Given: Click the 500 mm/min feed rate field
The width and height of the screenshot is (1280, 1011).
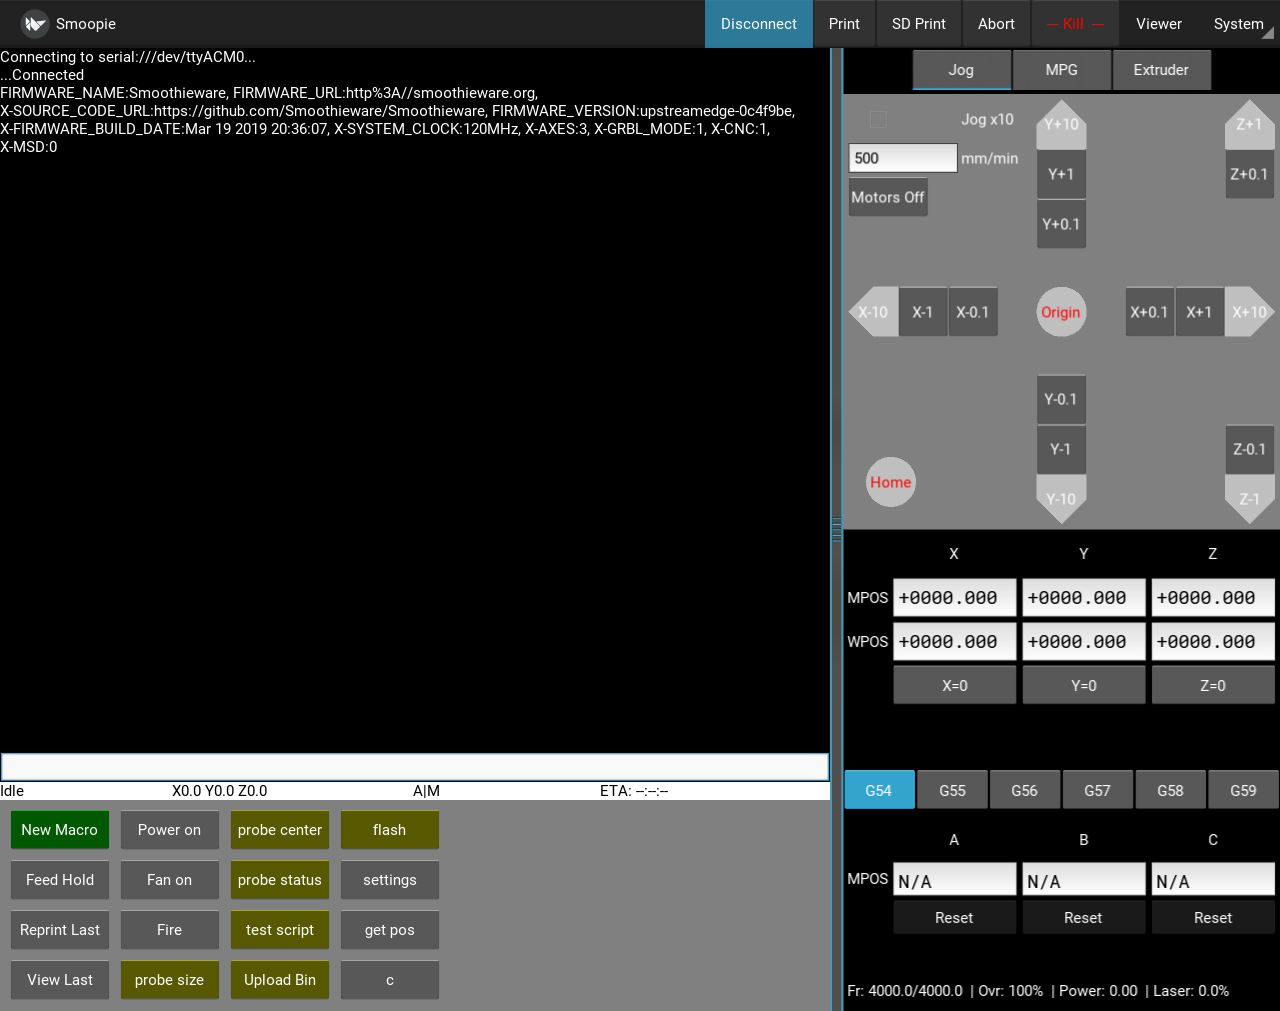Looking at the screenshot, I should (901, 157).
